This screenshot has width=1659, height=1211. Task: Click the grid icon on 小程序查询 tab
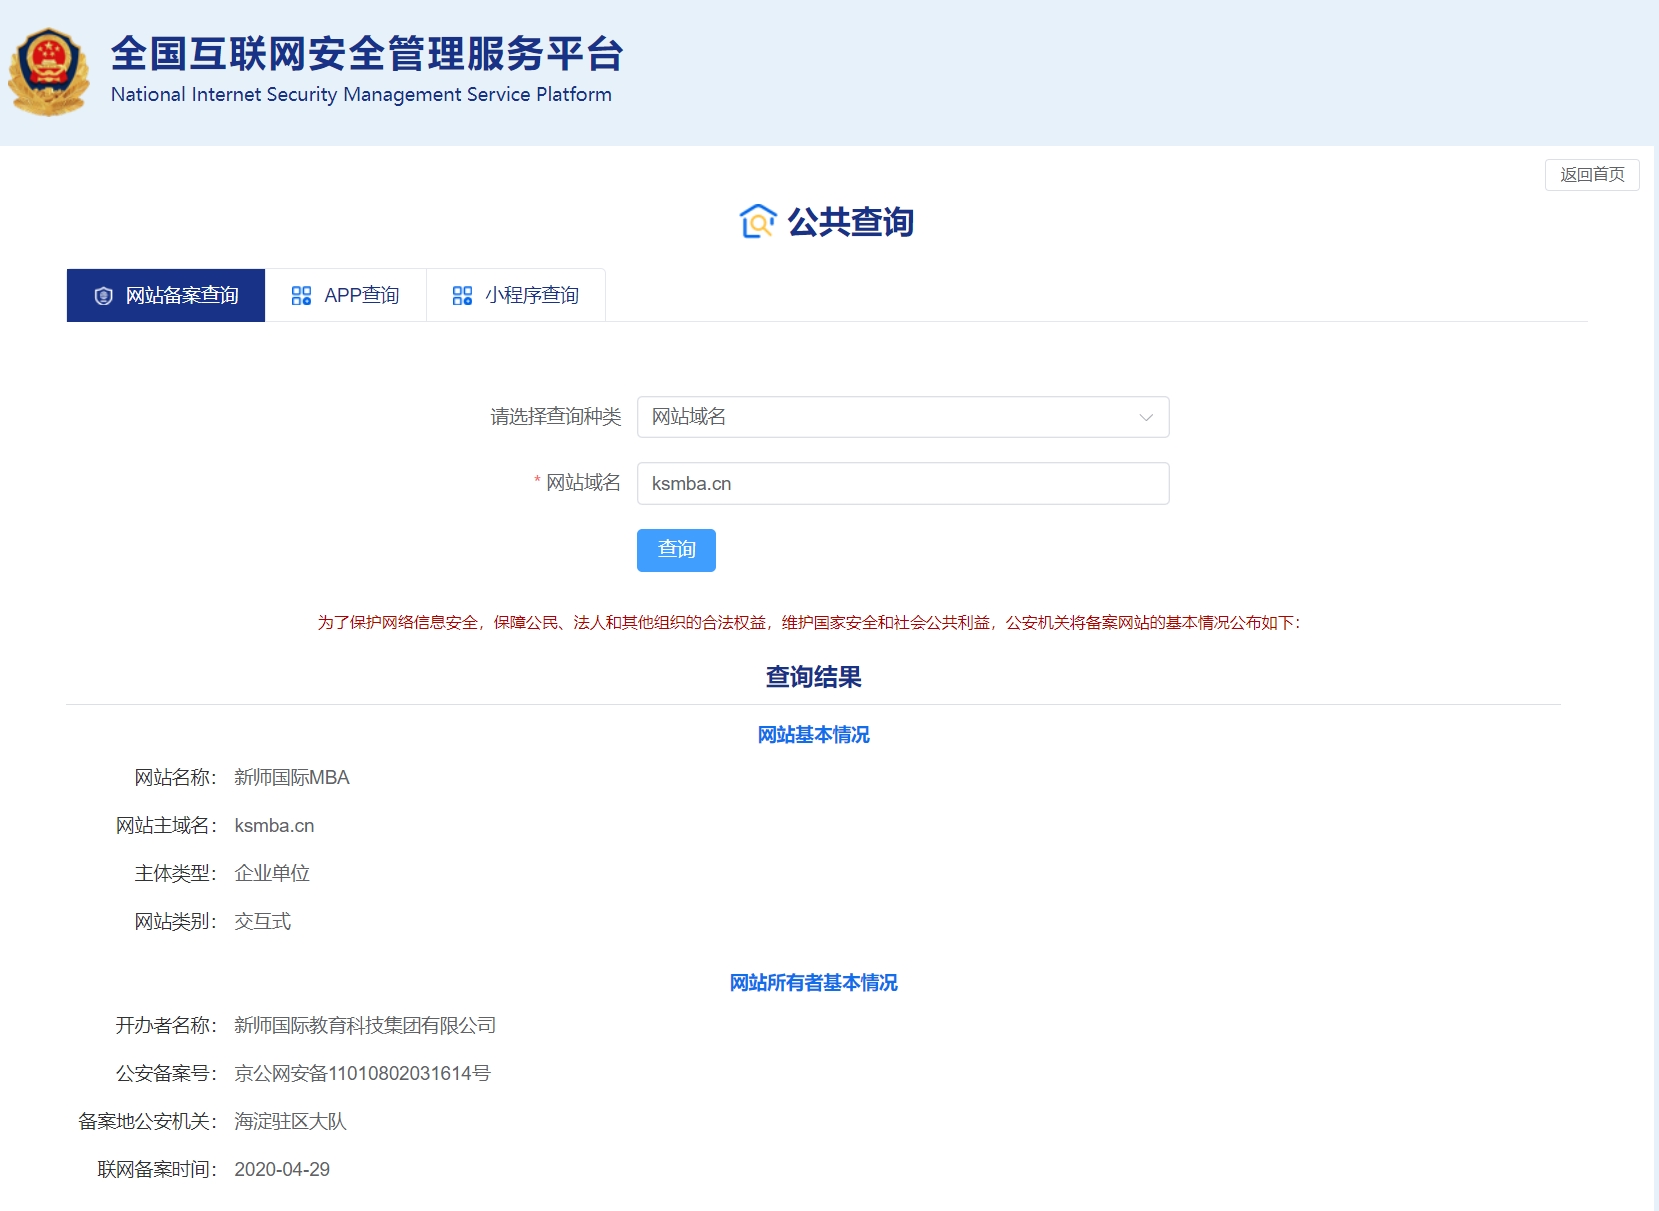point(461,294)
